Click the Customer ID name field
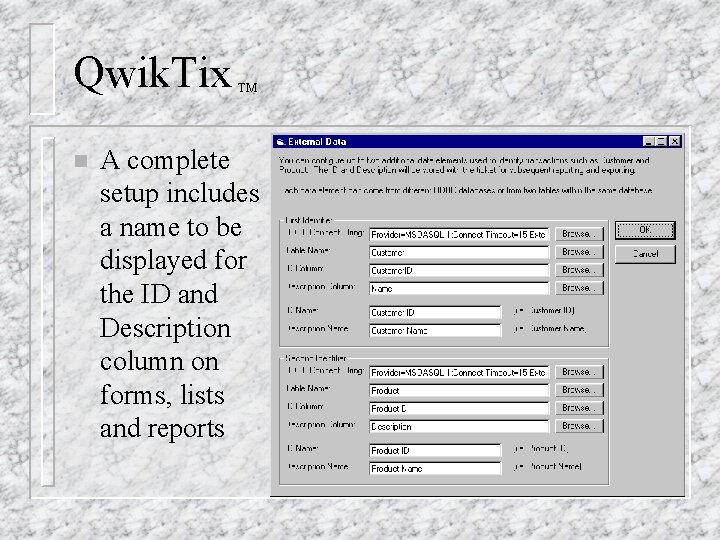 435,313
